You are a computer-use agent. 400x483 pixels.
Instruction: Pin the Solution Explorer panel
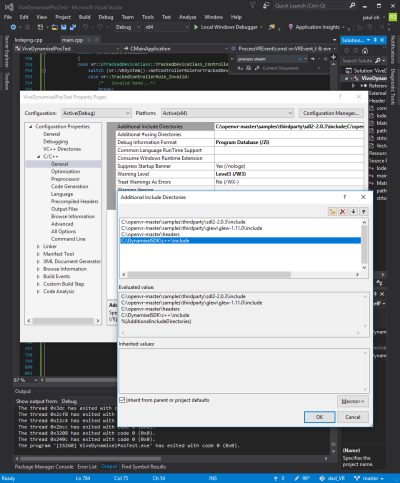point(375,40)
